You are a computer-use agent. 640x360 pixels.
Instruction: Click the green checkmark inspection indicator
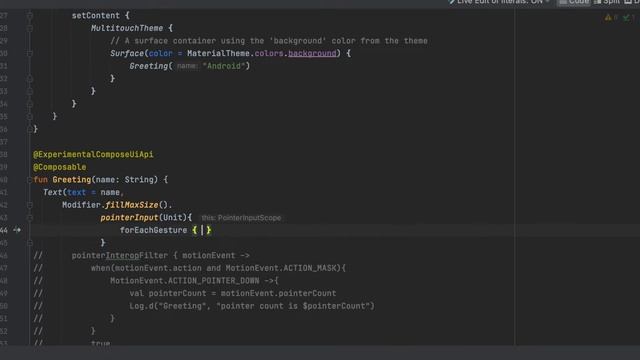pos(628,18)
